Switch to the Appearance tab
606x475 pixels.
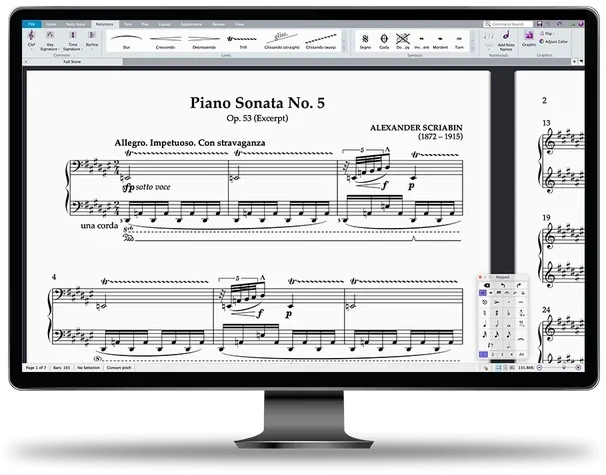coord(191,24)
